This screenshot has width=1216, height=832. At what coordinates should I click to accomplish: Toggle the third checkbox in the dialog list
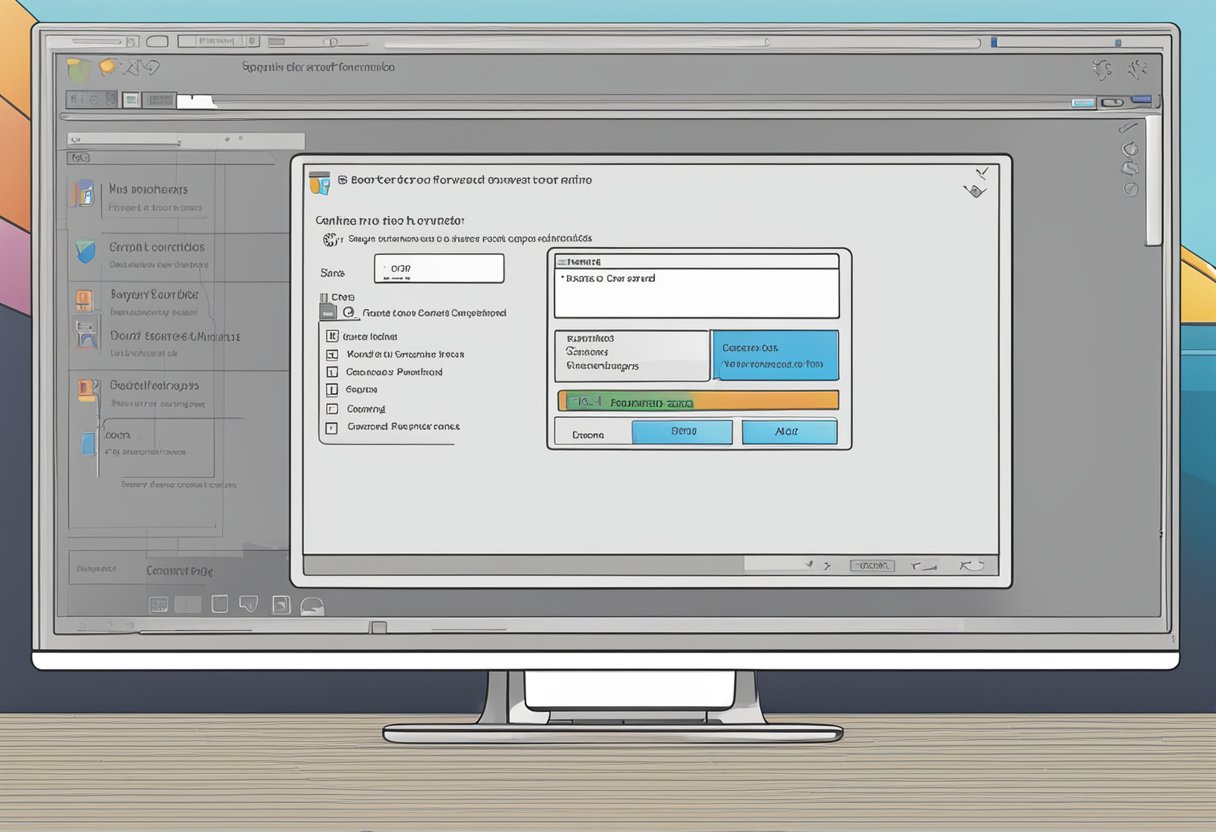tap(332, 372)
